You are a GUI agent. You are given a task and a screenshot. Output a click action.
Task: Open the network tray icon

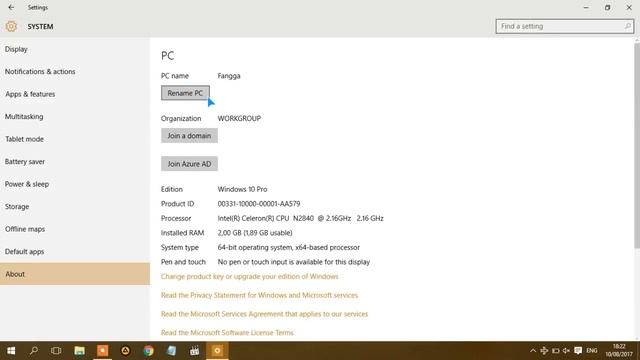point(544,351)
